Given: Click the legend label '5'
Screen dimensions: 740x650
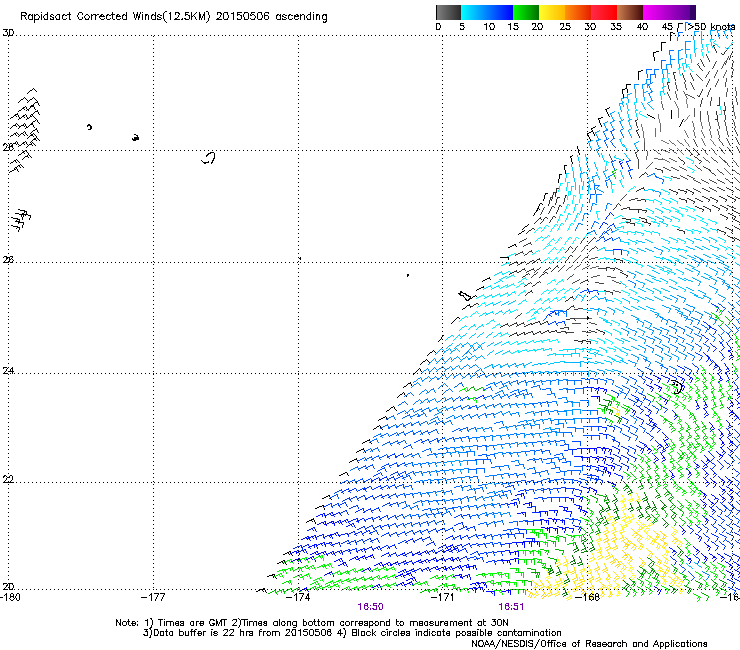Looking at the screenshot, I should tap(462, 26).
